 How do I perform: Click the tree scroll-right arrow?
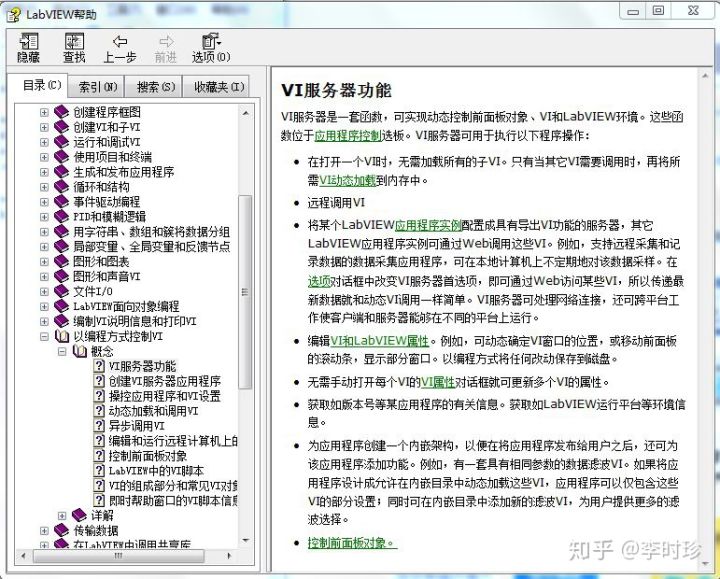click(229, 556)
